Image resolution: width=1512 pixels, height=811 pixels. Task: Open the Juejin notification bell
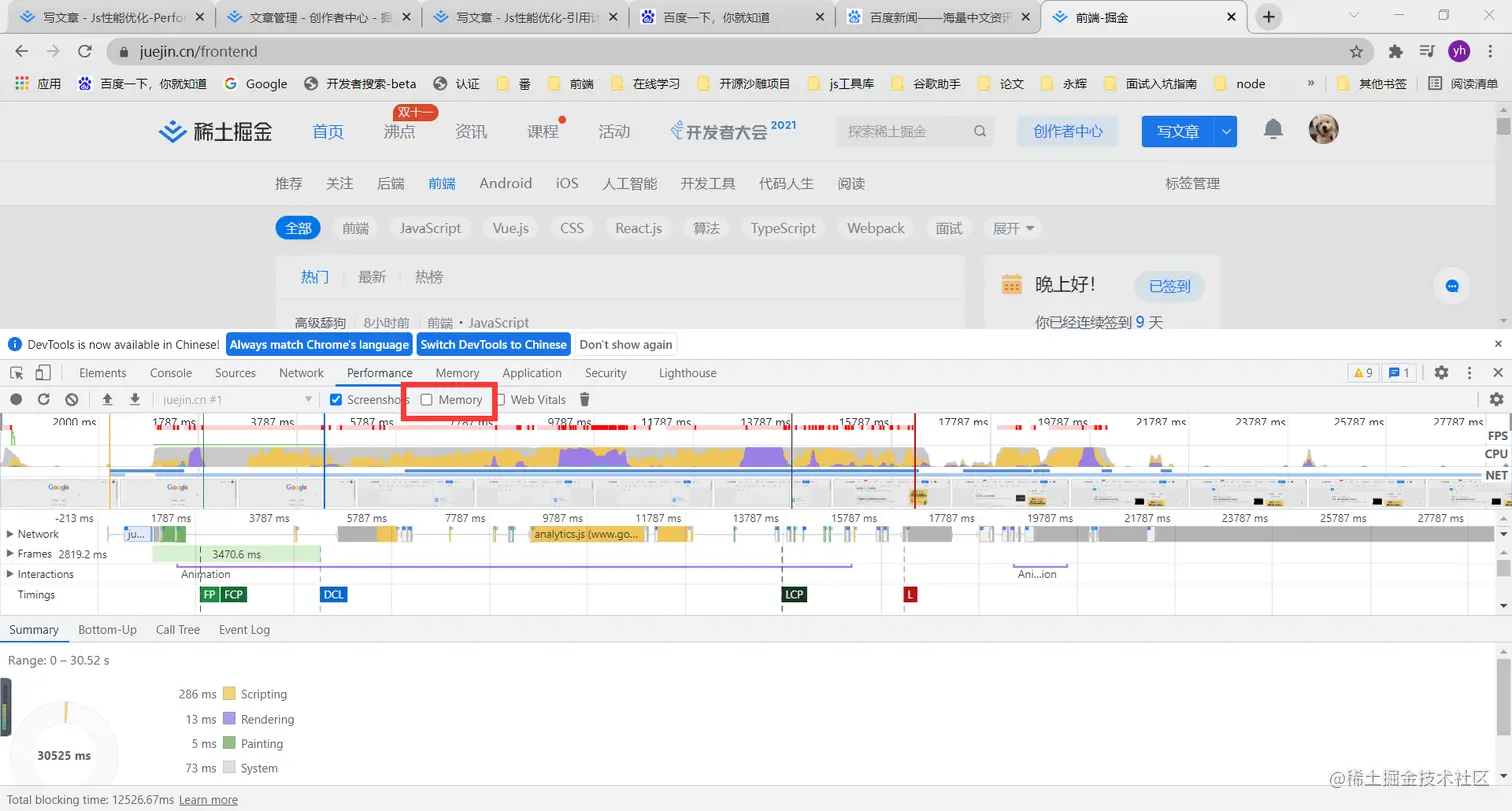pos(1273,129)
